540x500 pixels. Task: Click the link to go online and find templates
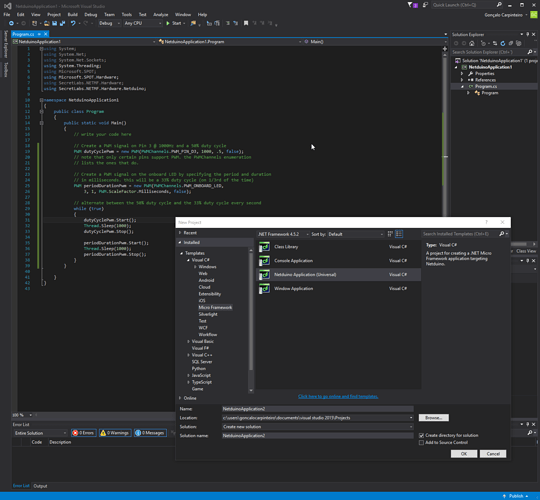coord(338,397)
